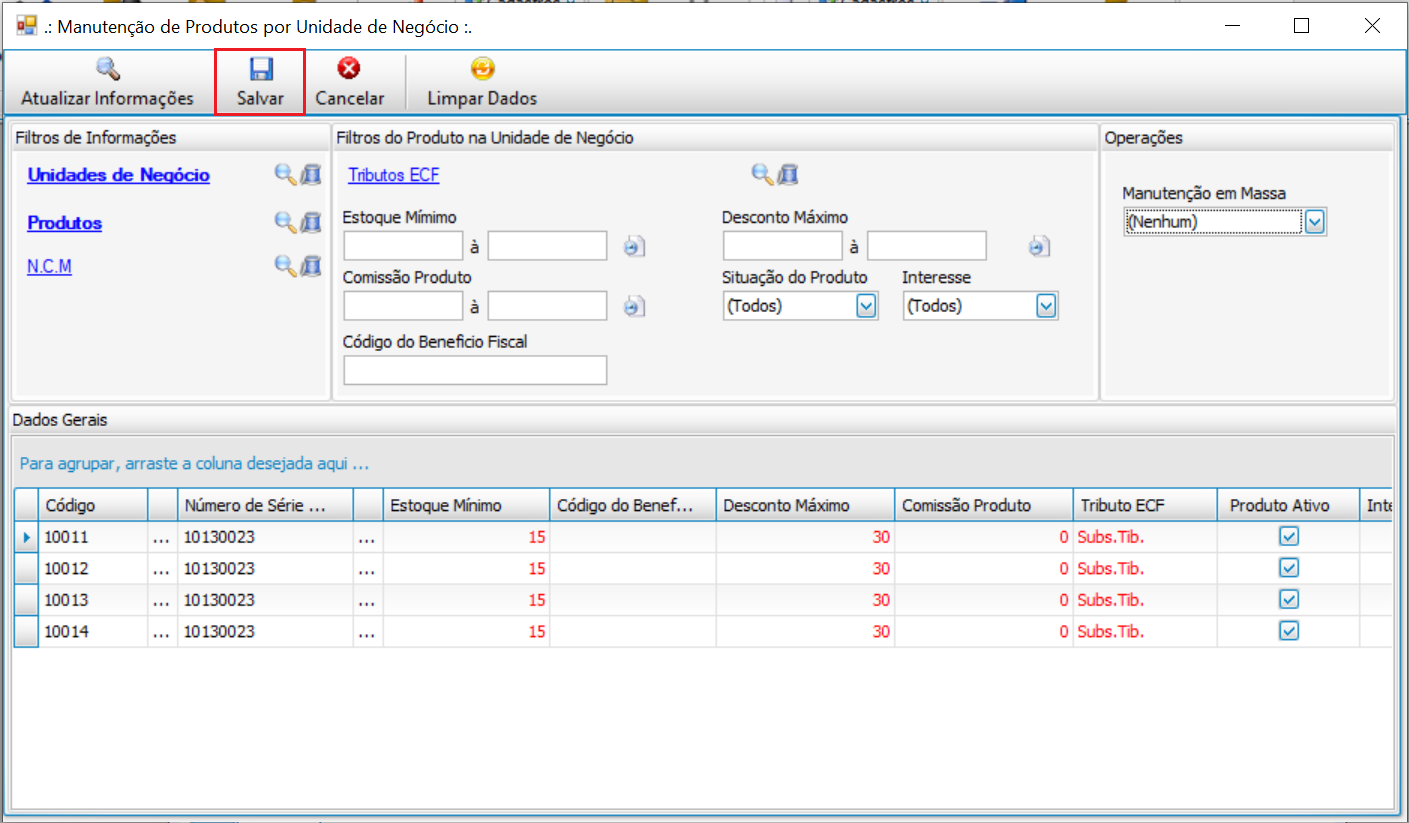The image size is (1409, 823).
Task: Clear the Unidades de Negócio filter icon
Action: (311, 175)
